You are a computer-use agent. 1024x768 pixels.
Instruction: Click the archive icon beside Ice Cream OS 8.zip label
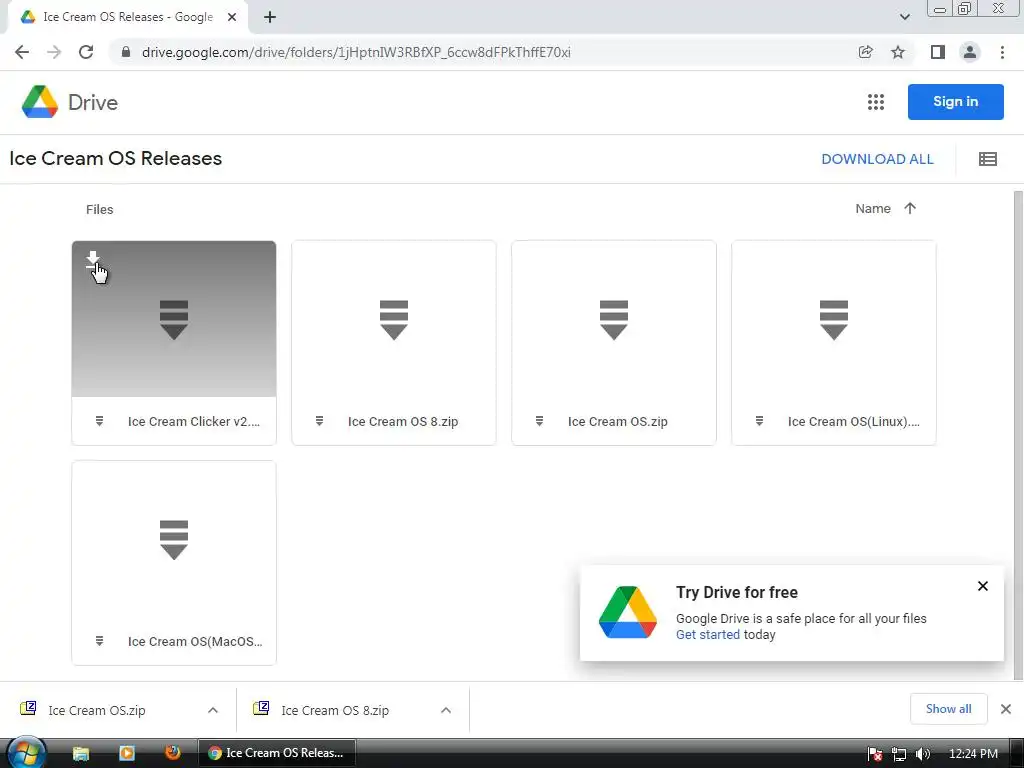[x=319, y=421]
